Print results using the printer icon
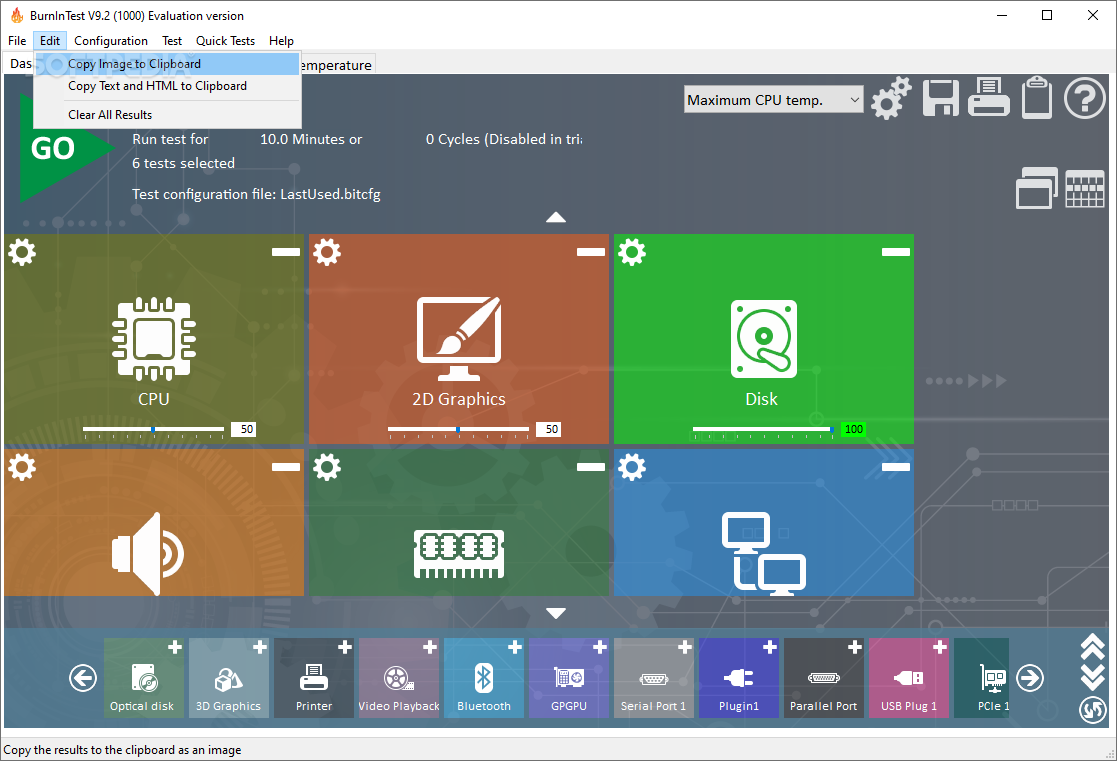 (x=989, y=98)
